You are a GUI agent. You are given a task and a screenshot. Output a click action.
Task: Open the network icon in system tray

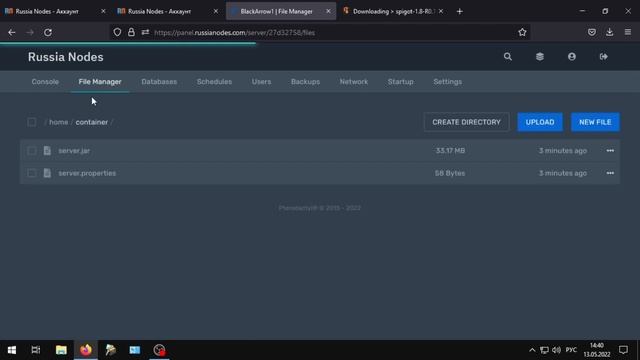click(544, 350)
